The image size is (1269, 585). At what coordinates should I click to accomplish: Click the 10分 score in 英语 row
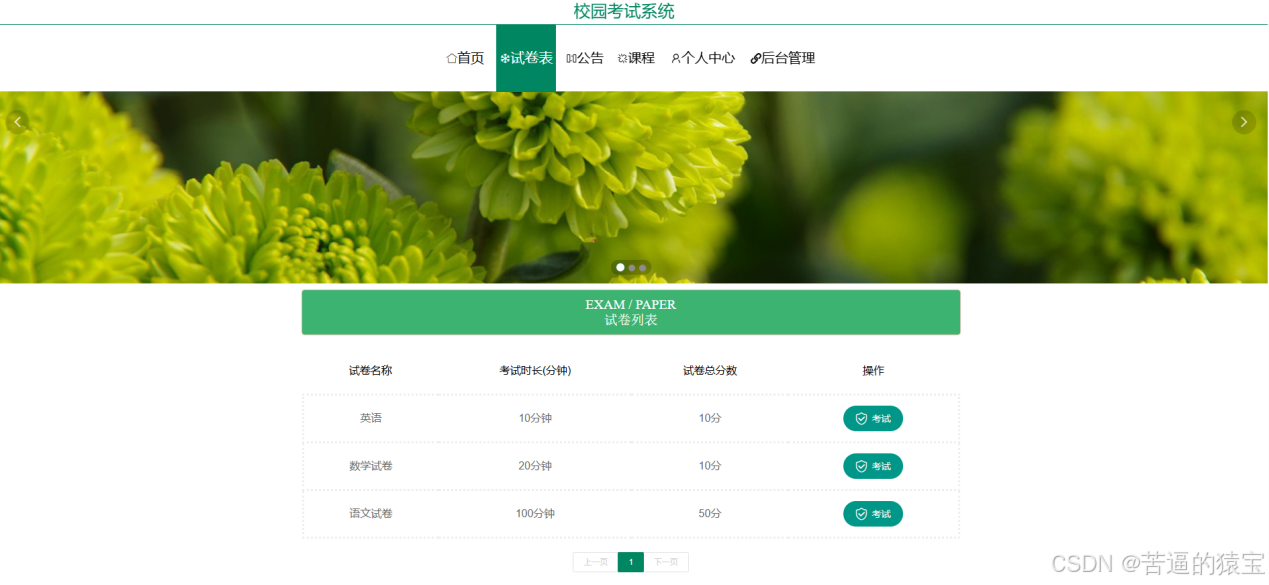pyautogui.click(x=710, y=418)
